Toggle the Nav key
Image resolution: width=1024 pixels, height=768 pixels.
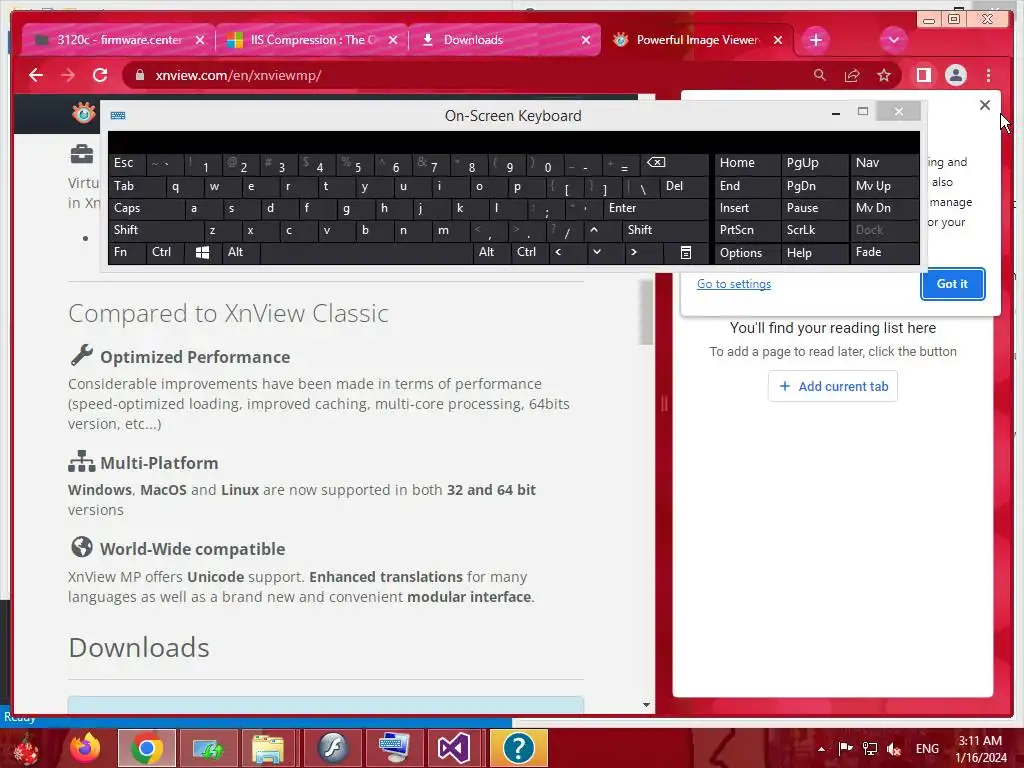[x=884, y=163]
